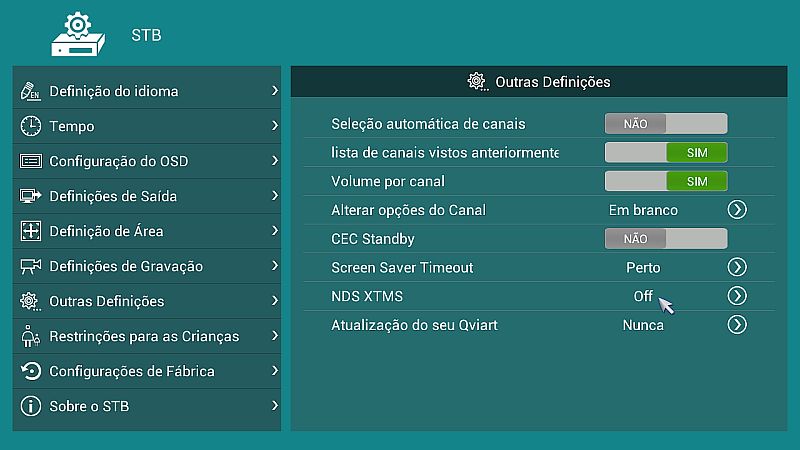Click the Definição de Área crosshair icon

click(x=31, y=231)
